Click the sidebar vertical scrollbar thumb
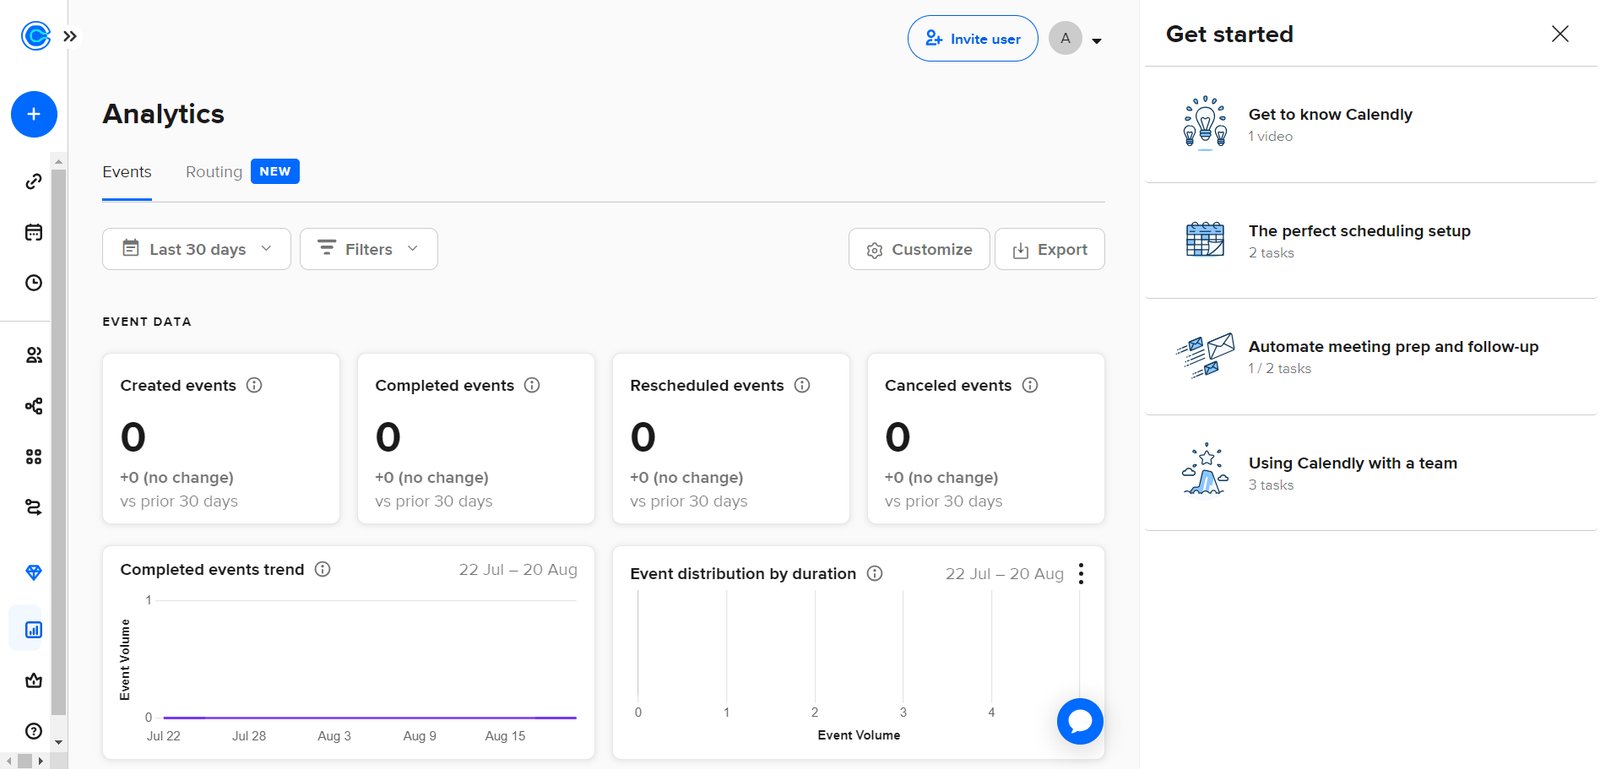This screenshot has width=1600, height=769. tap(58, 442)
